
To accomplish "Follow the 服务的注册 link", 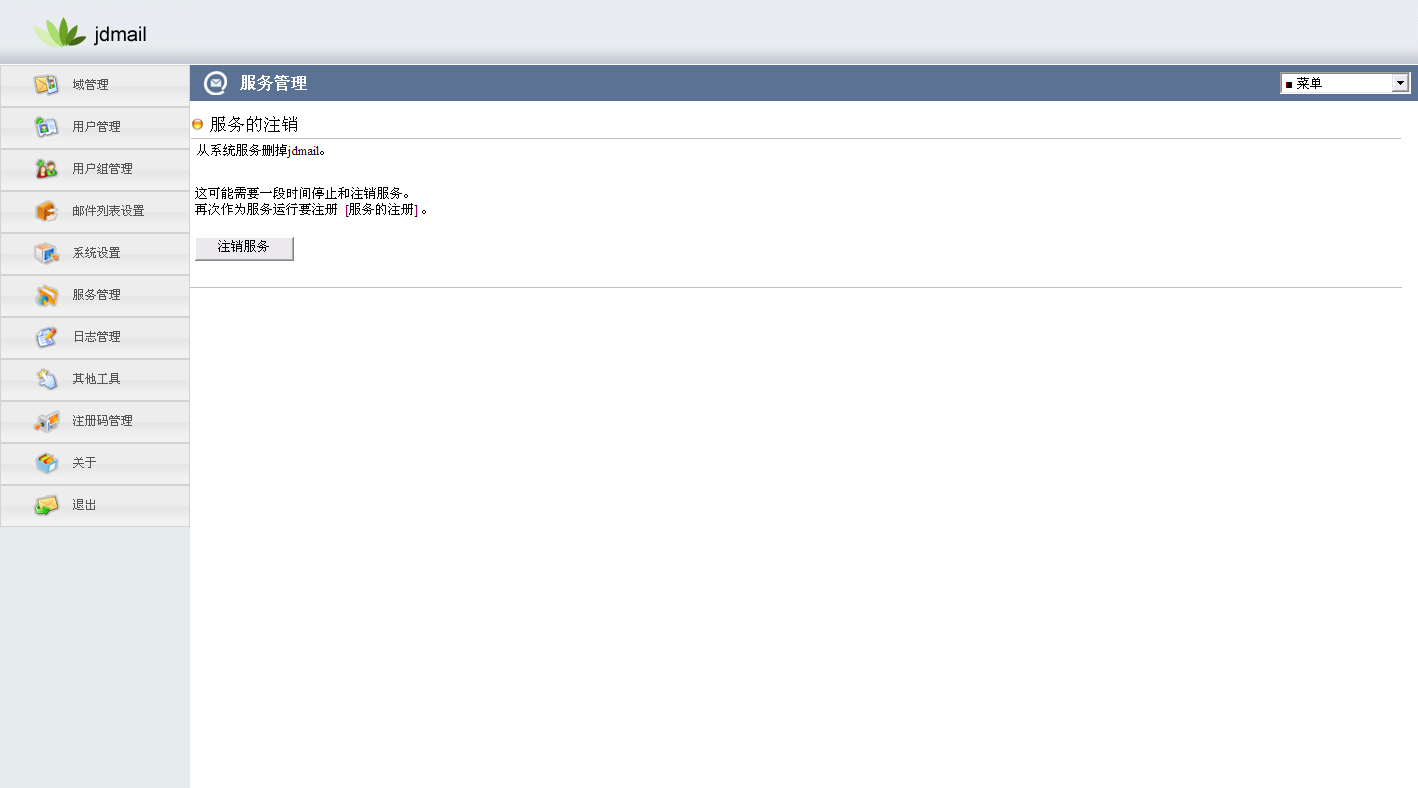I will click(381, 210).
